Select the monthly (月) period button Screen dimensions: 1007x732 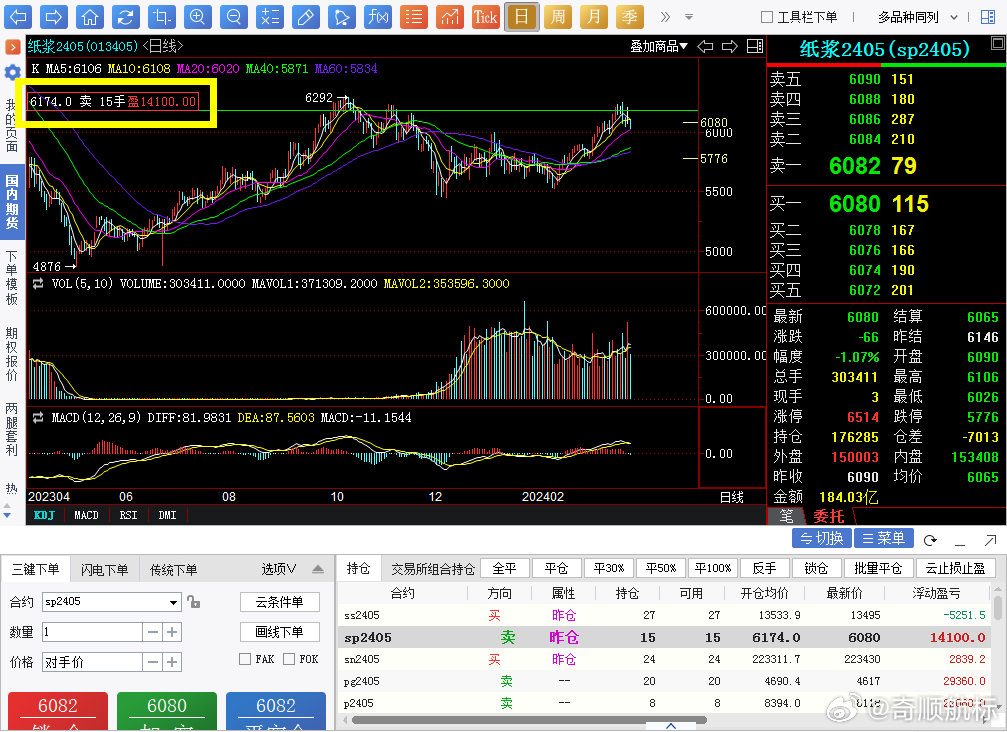click(594, 17)
